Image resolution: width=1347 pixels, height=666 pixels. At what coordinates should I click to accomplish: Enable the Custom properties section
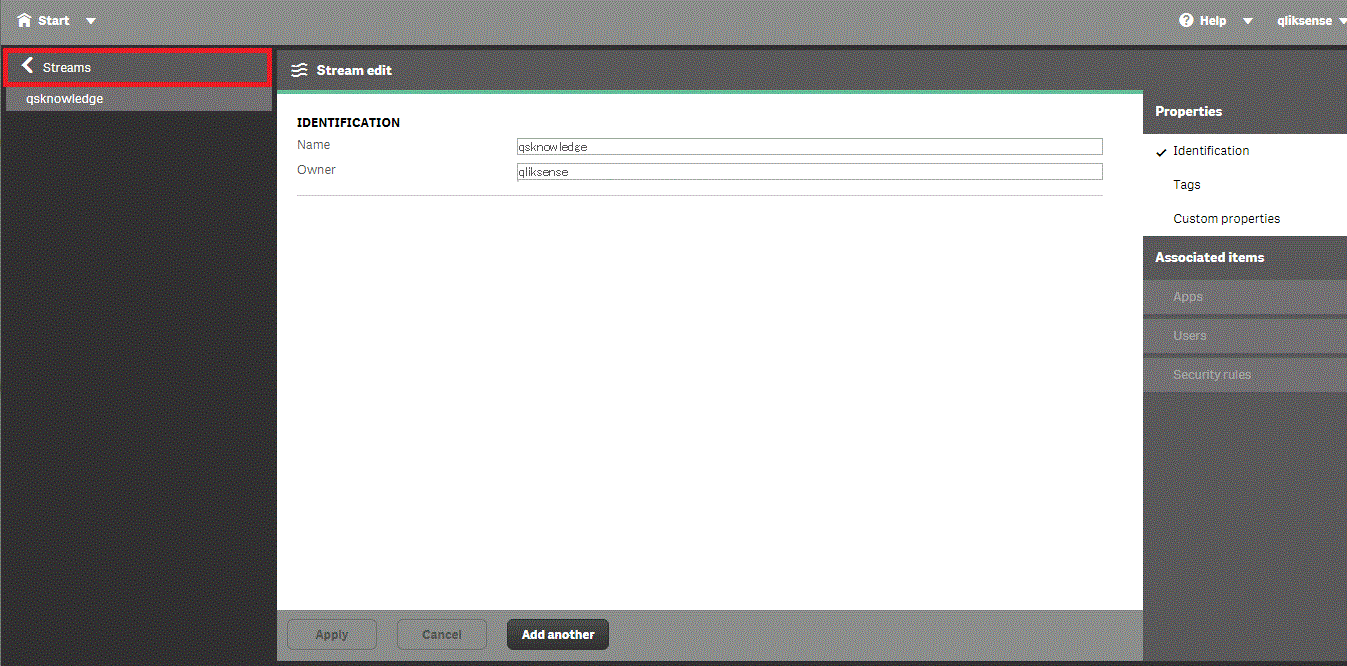click(1226, 219)
